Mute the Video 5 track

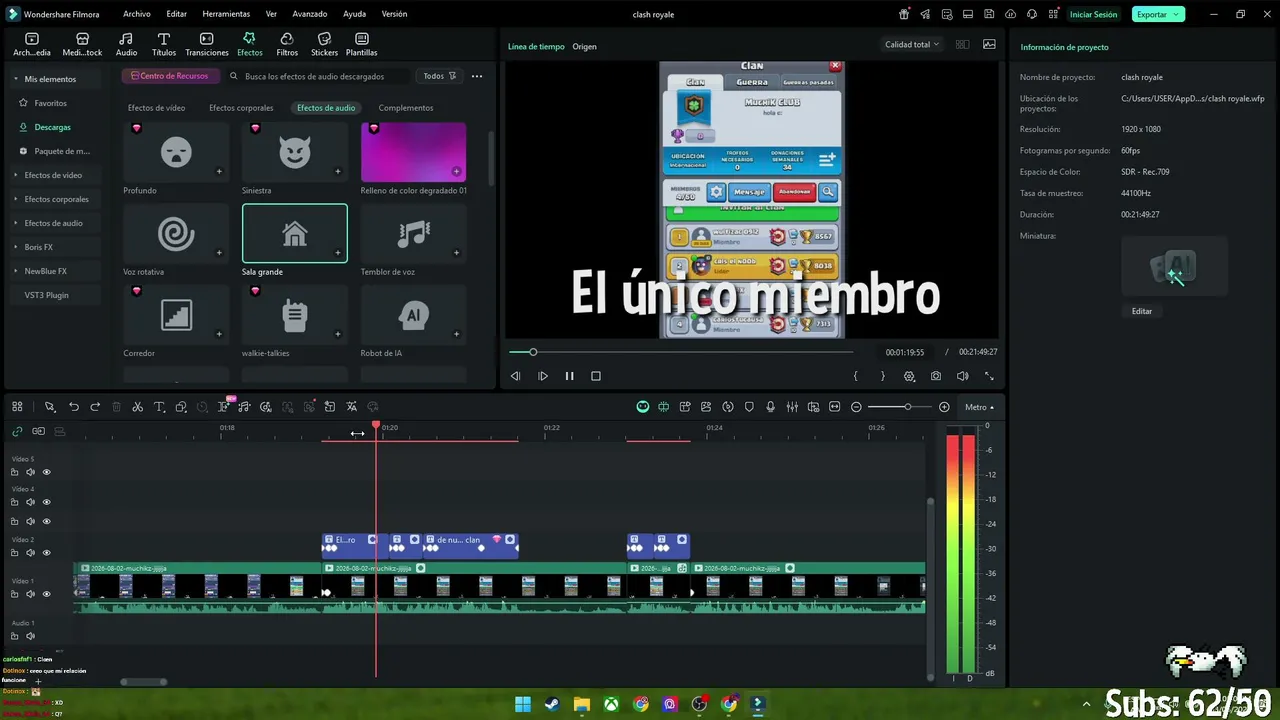(x=30, y=472)
